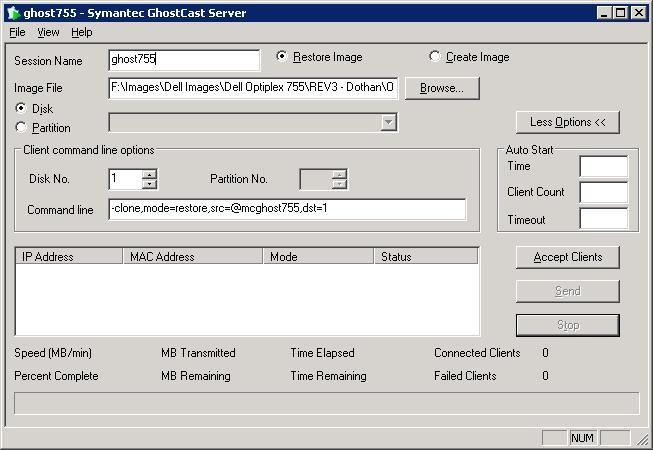Click the GhostCast Server title bar icon
The image size is (653, 450).
pyautogui.click(x=14, y=13)
